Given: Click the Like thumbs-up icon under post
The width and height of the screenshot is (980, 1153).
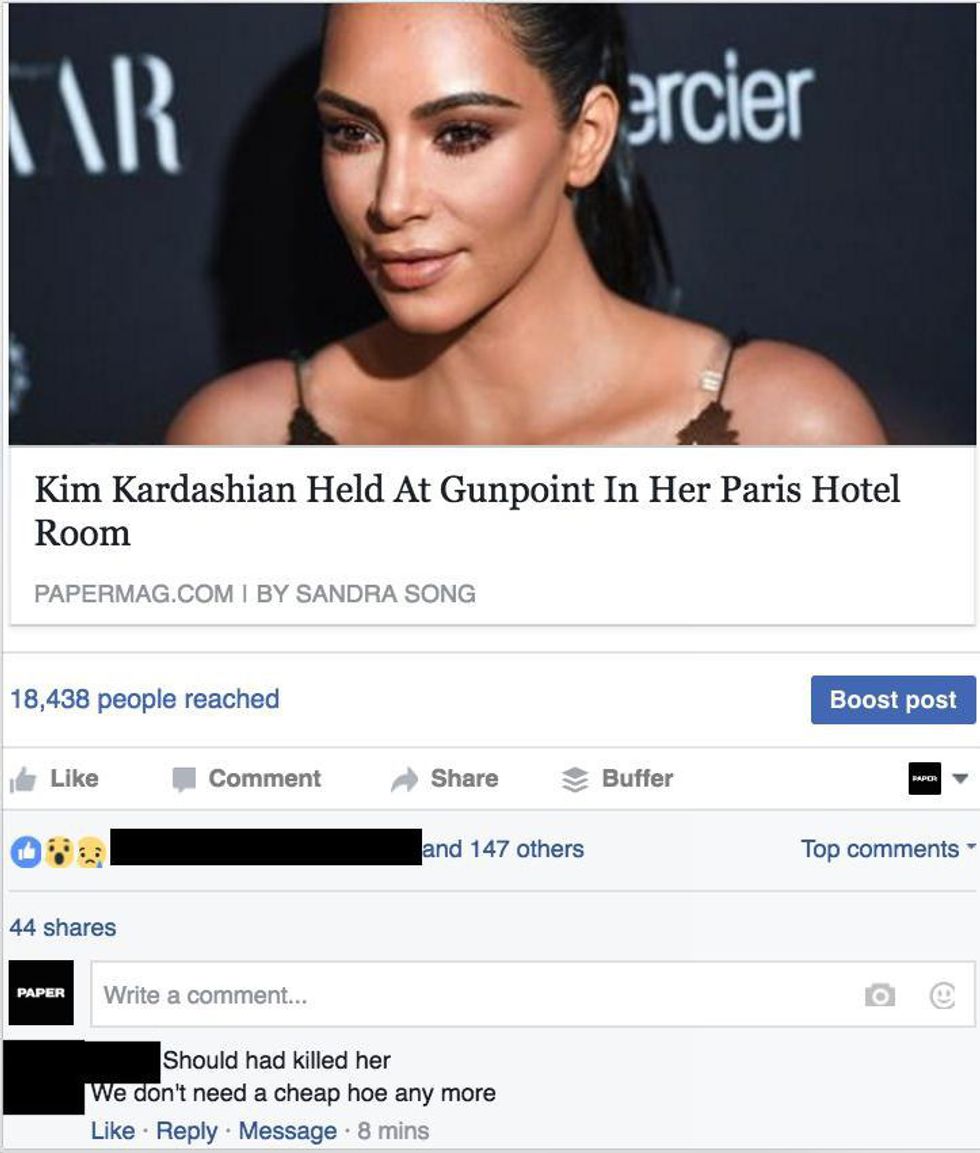Looking at the screenshot, I should pyautogui.click(x=23, y=779).
